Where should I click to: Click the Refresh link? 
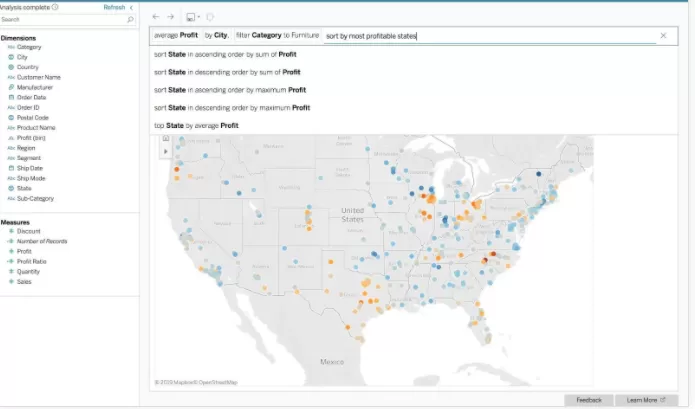114,7
